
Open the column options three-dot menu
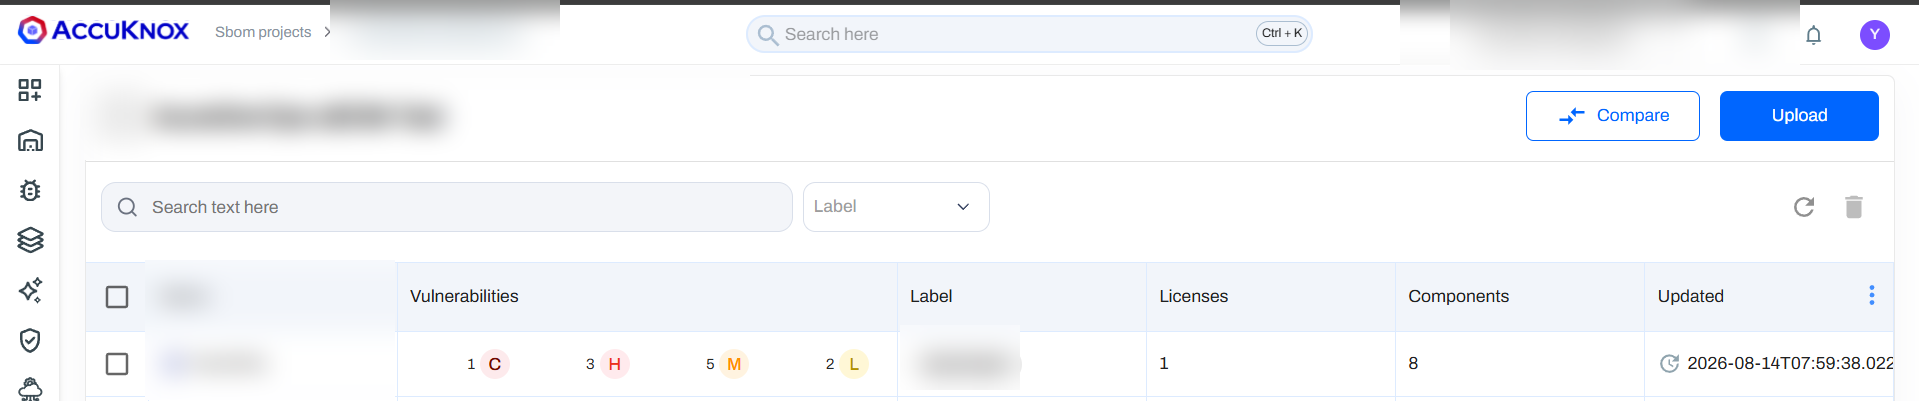(x=1872, y=295)
